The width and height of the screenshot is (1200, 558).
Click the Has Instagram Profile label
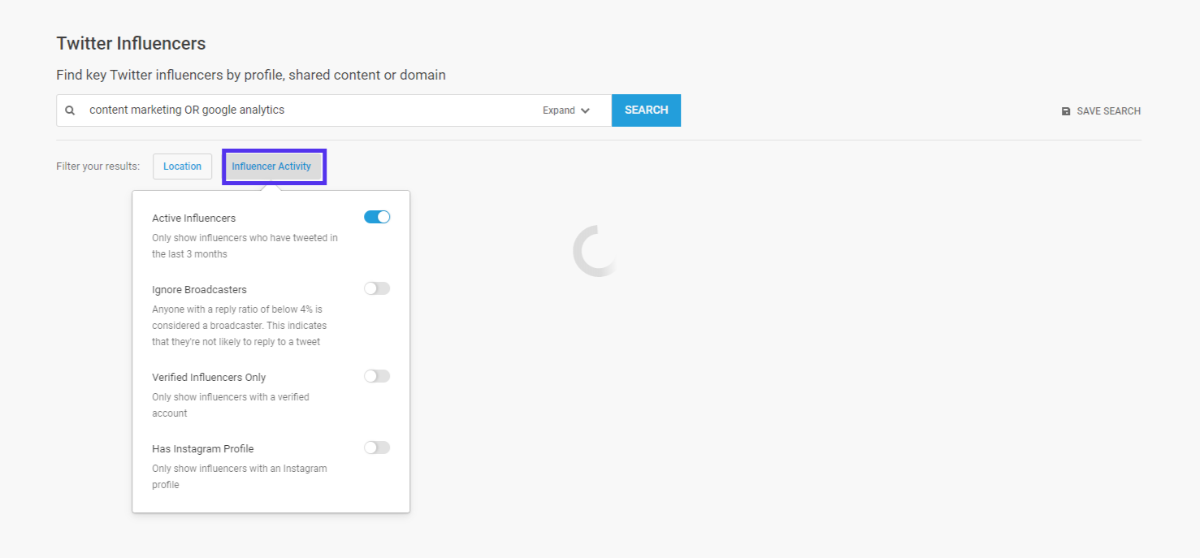point(203,449)
